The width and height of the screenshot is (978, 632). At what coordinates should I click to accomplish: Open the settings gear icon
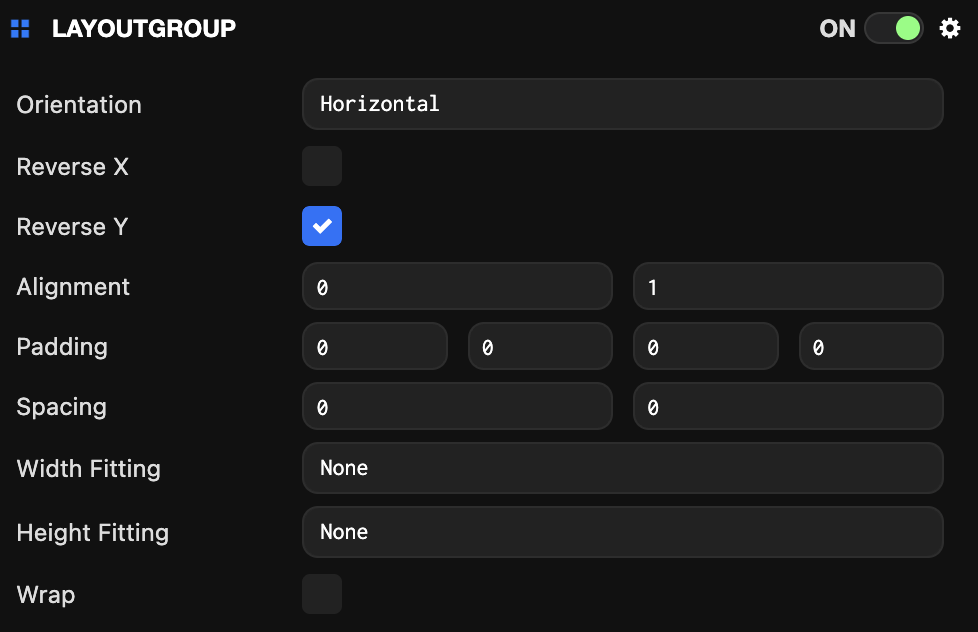[949, 28]
